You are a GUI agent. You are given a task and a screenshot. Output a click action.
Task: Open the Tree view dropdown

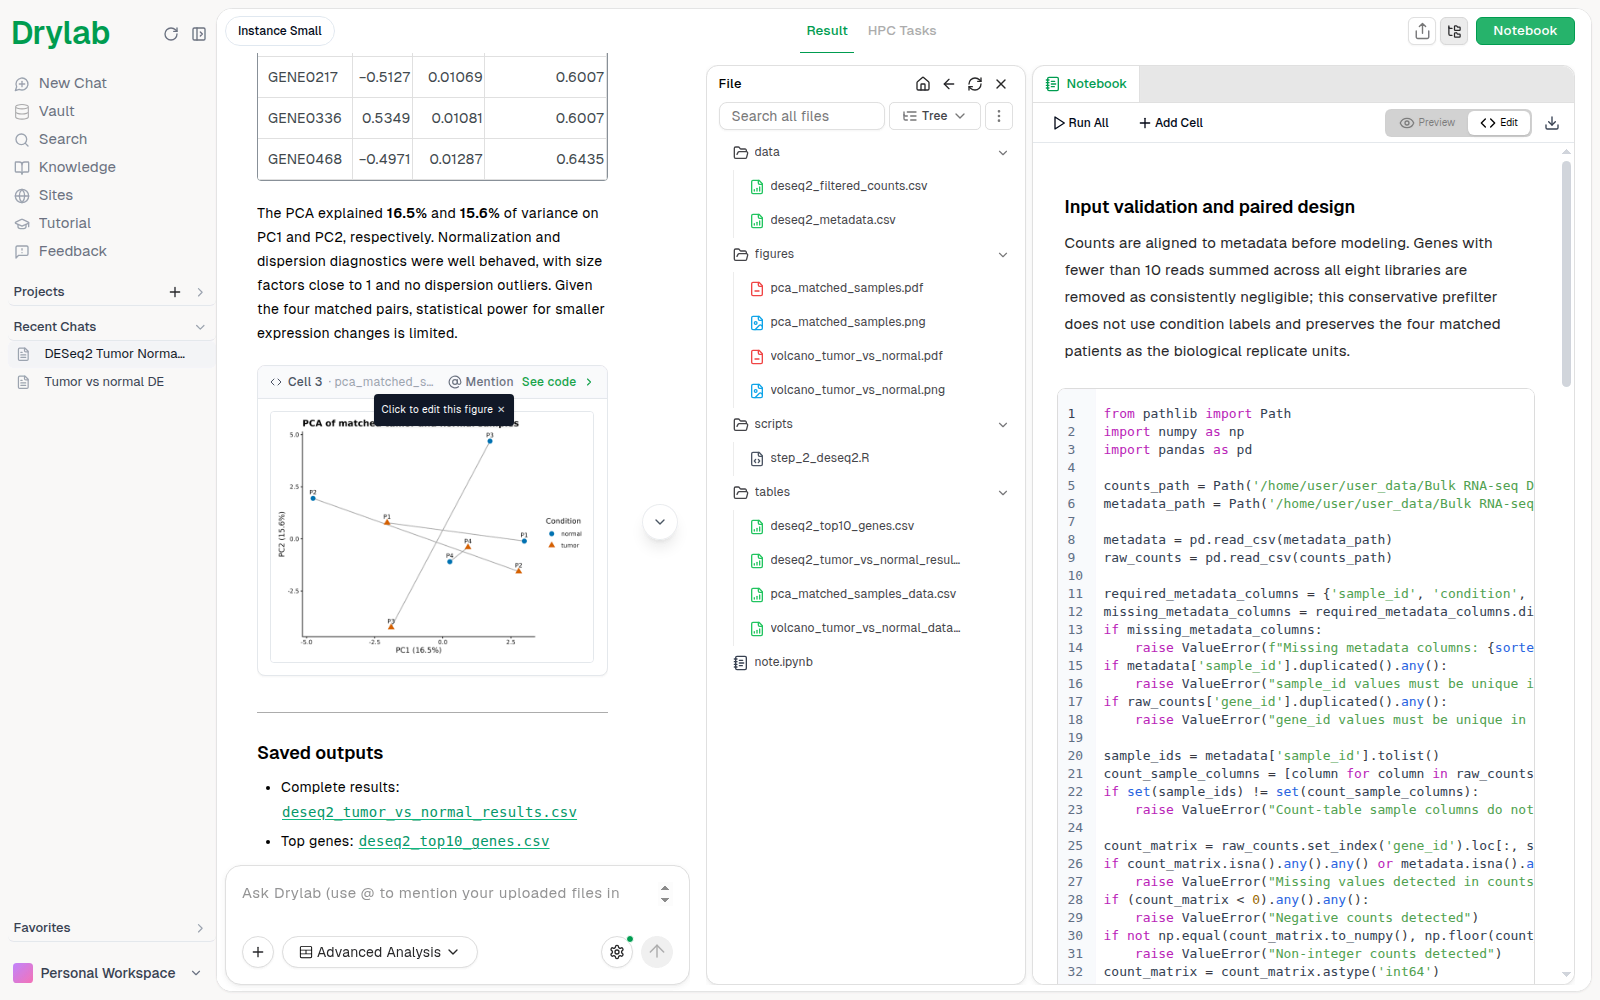934,116
